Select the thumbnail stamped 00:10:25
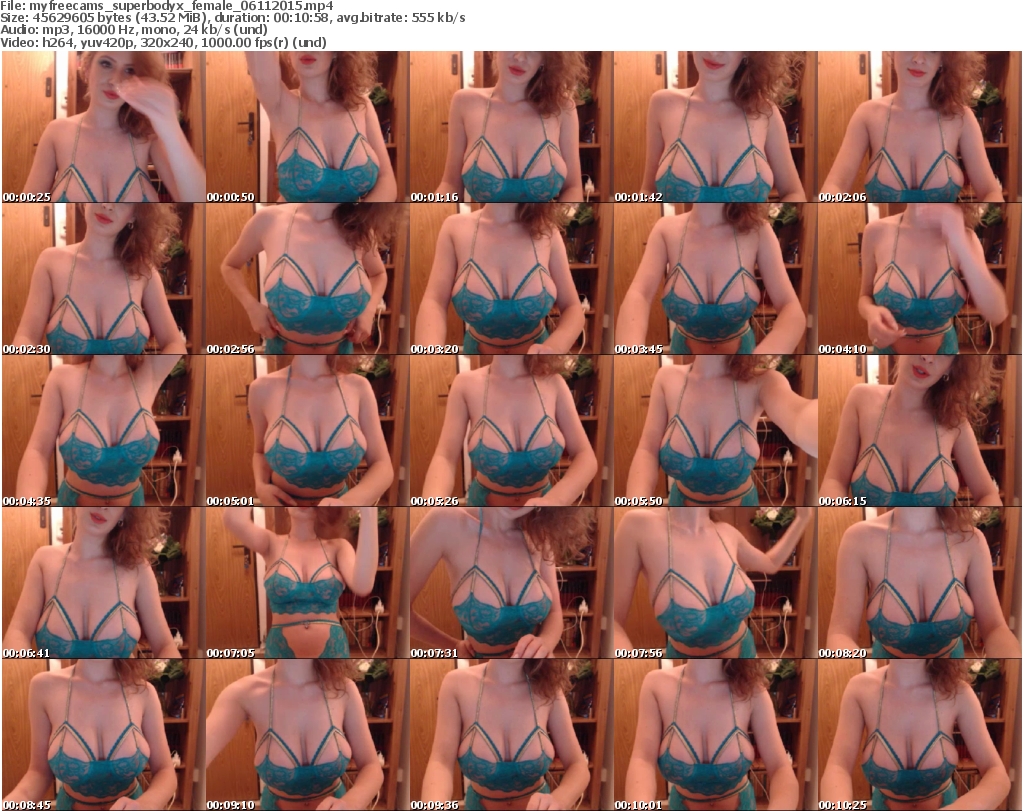 920,735
